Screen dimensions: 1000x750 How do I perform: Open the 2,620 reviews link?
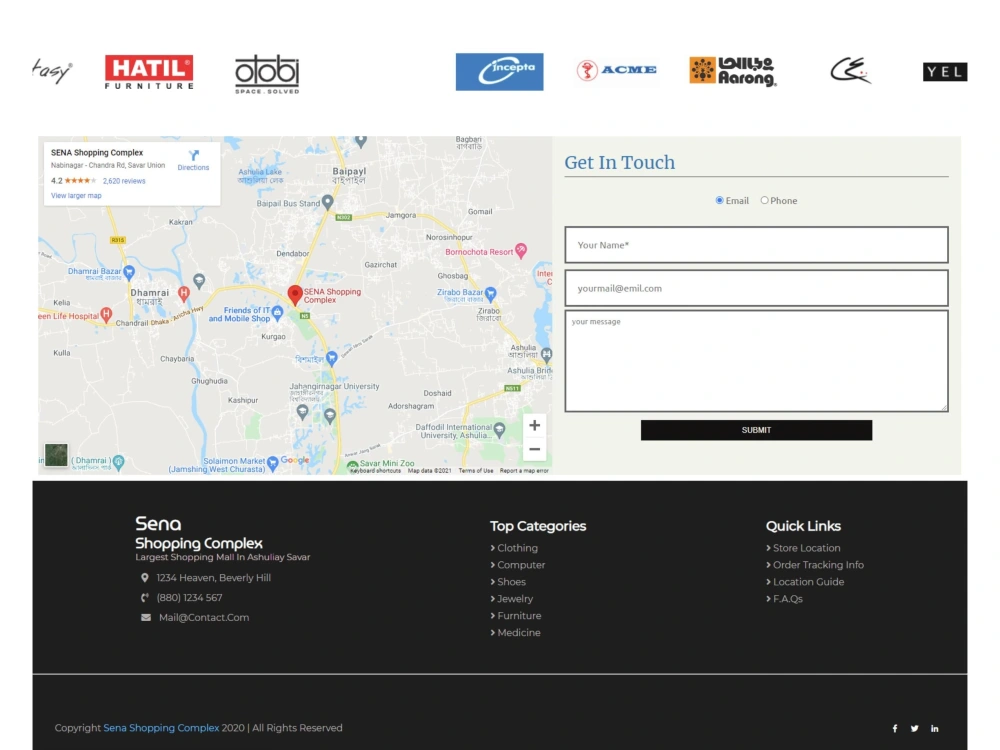point(124,181)
